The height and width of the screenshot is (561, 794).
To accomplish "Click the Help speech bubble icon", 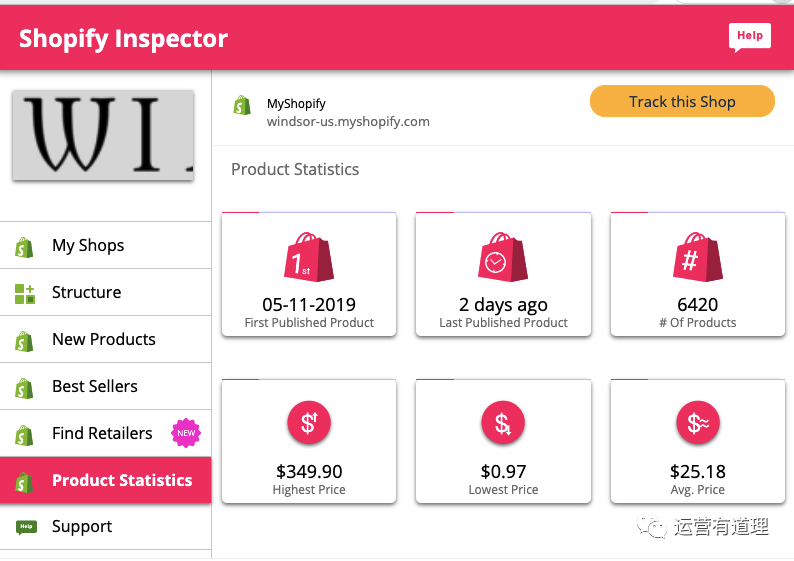I will click(x=750, y=37).
